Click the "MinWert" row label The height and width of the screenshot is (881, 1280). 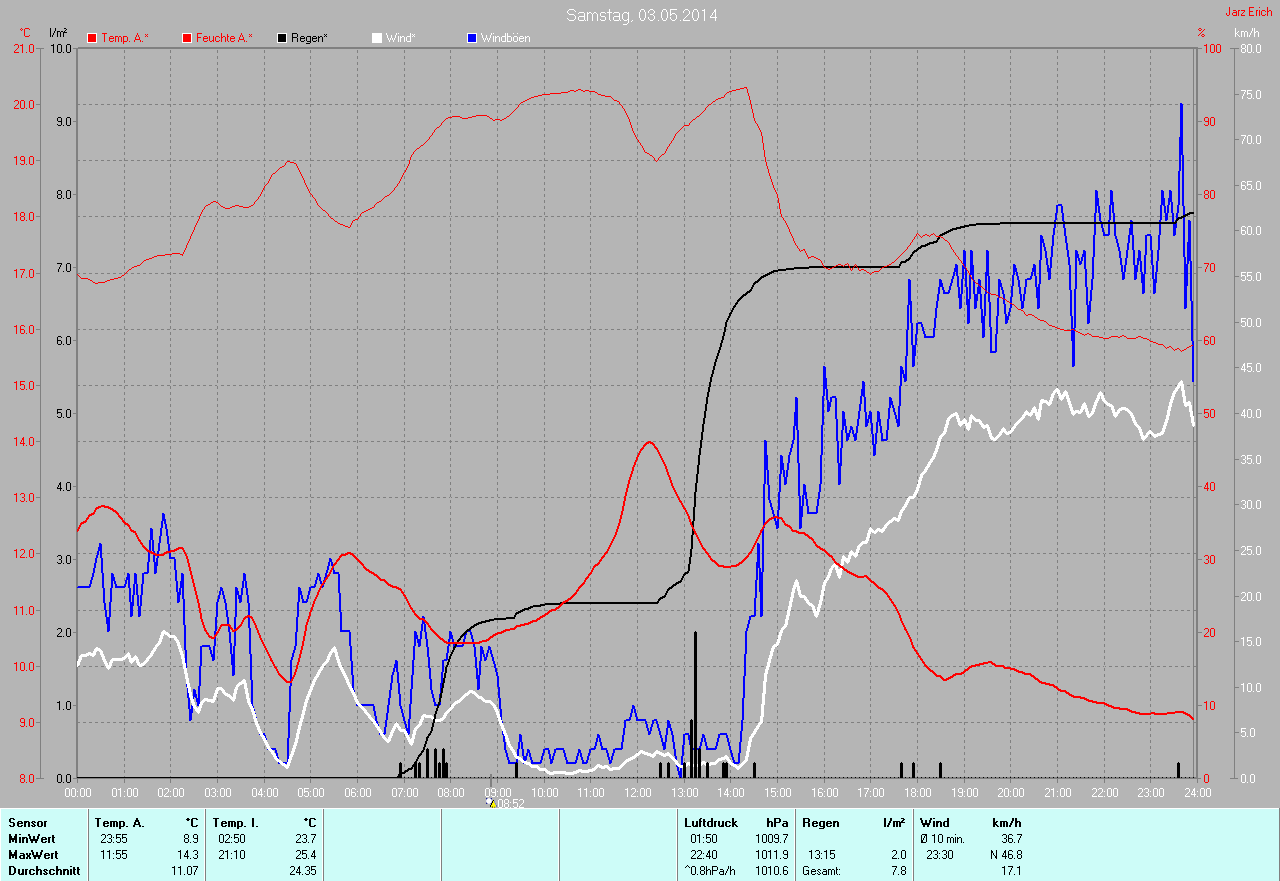31,839
